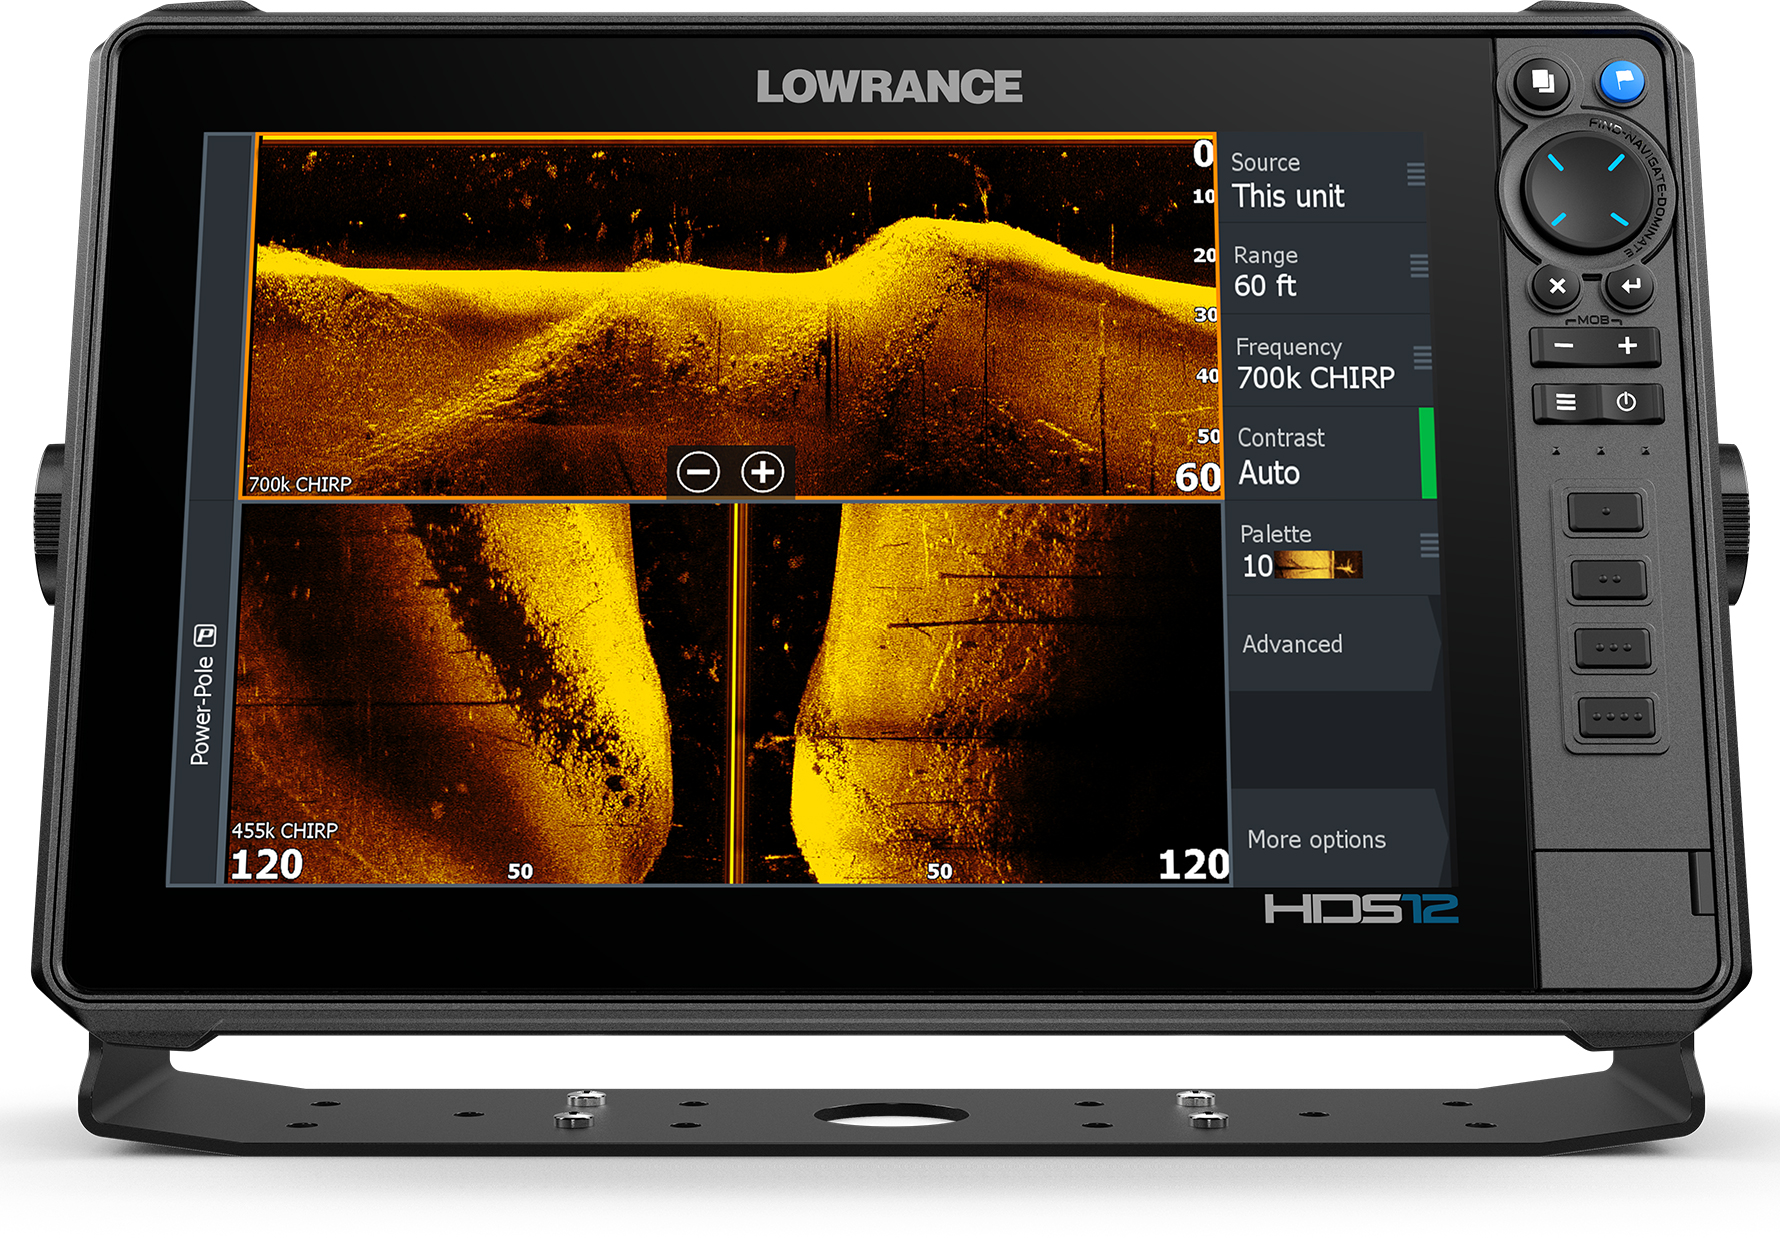Open More options menu item
The height and width of the screenshot is (1238, 1780).
tap(1335, 839)
